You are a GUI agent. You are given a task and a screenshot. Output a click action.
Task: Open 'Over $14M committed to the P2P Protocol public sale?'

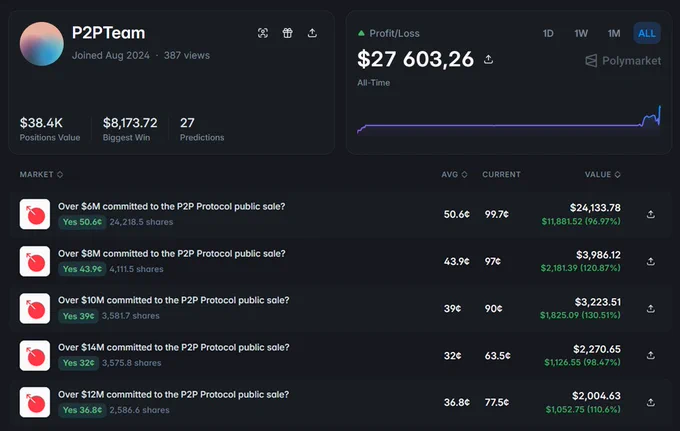[x=173, y=347]
